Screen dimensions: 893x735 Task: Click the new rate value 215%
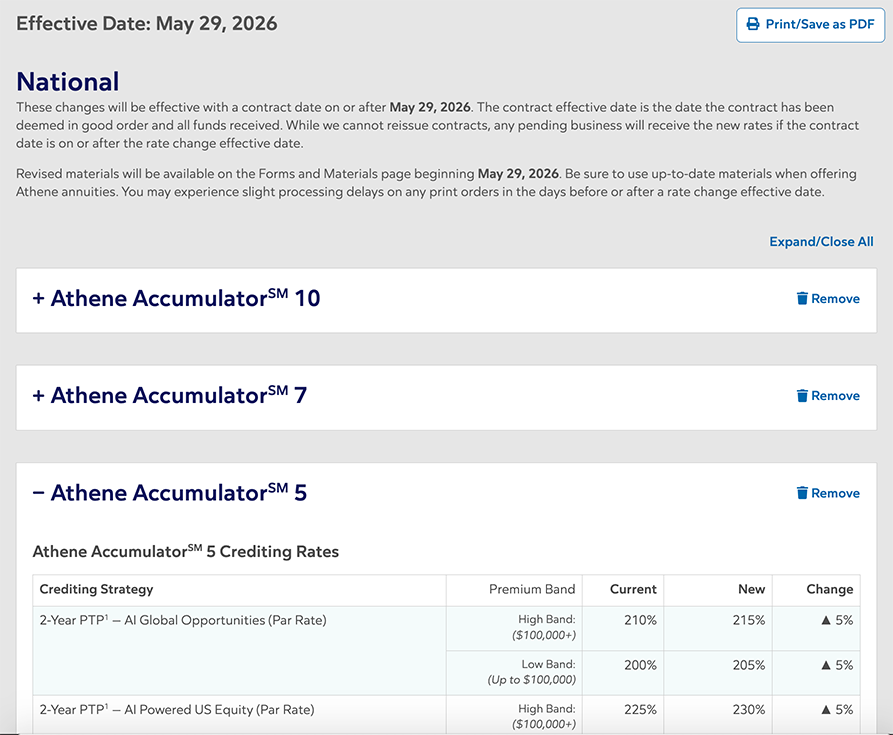pos(748,620)
